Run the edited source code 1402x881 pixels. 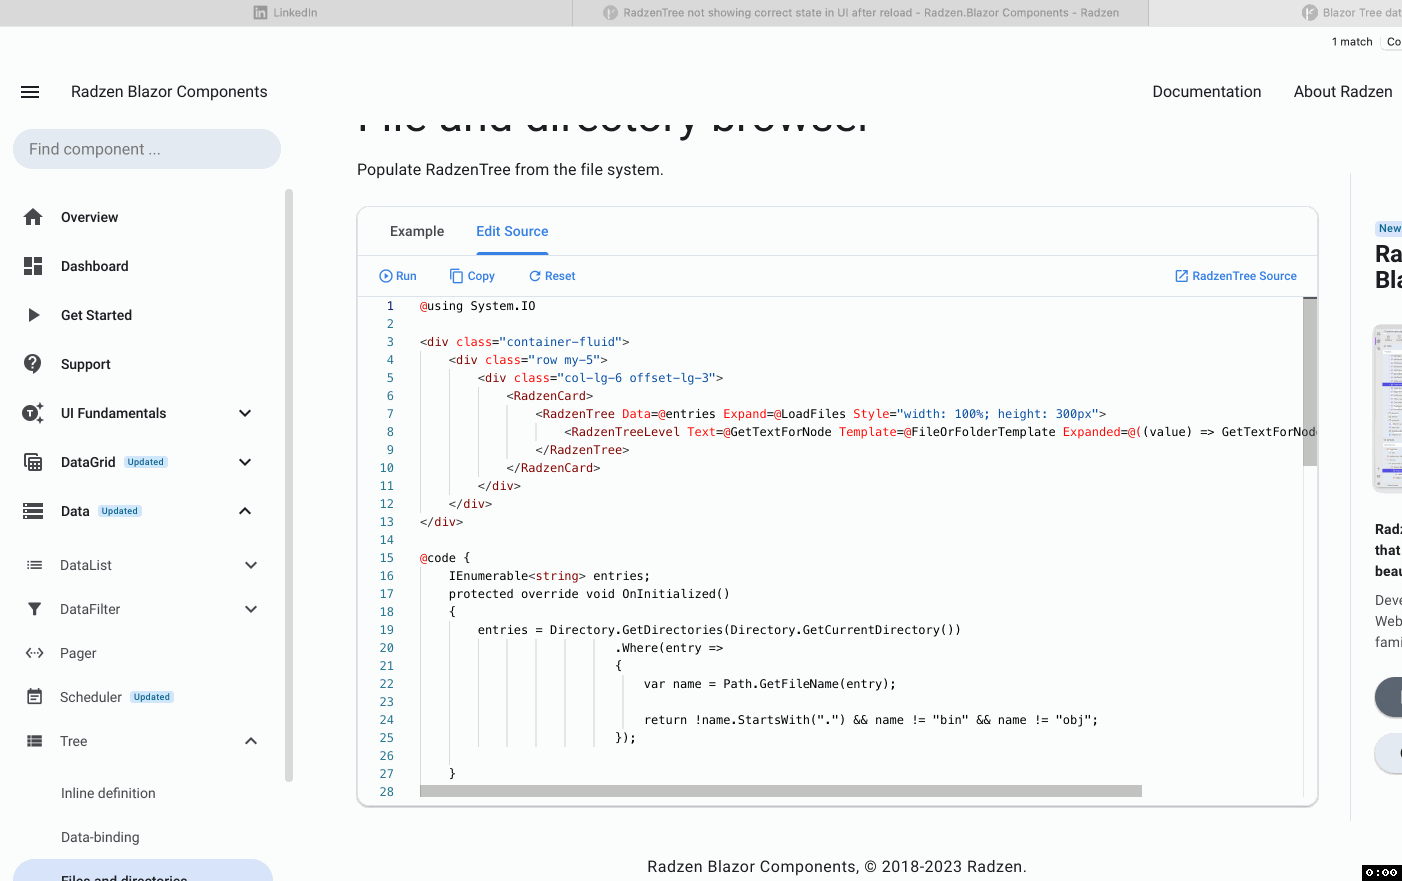tap(398, 276)
